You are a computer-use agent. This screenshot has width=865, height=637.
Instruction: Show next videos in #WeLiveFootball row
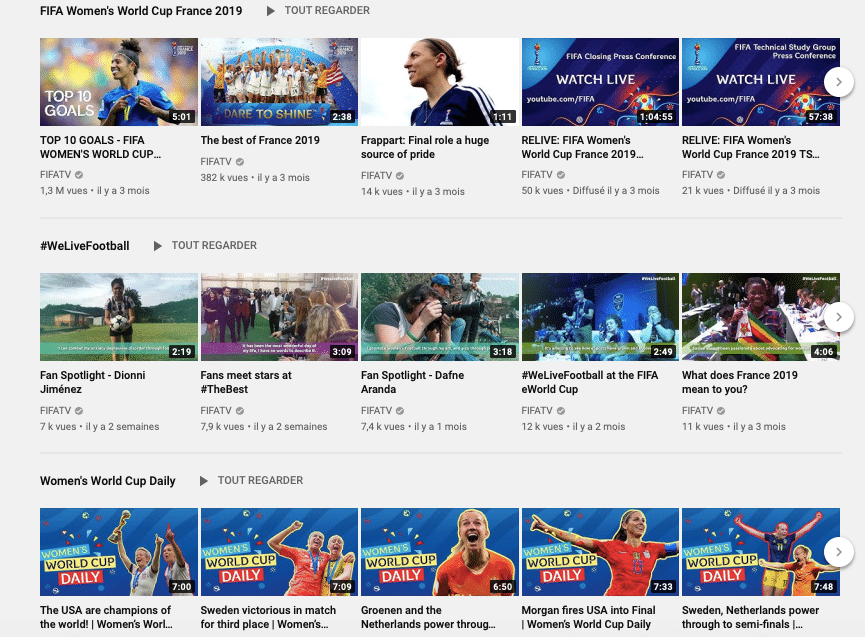tap(839, 317)
